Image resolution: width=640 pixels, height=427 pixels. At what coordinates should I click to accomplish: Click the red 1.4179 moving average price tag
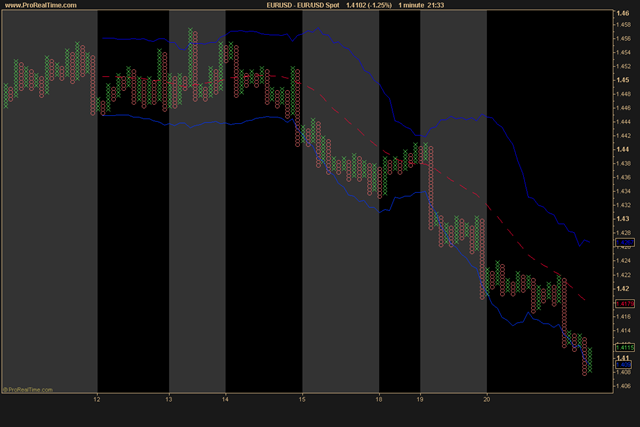click(625, 304)
